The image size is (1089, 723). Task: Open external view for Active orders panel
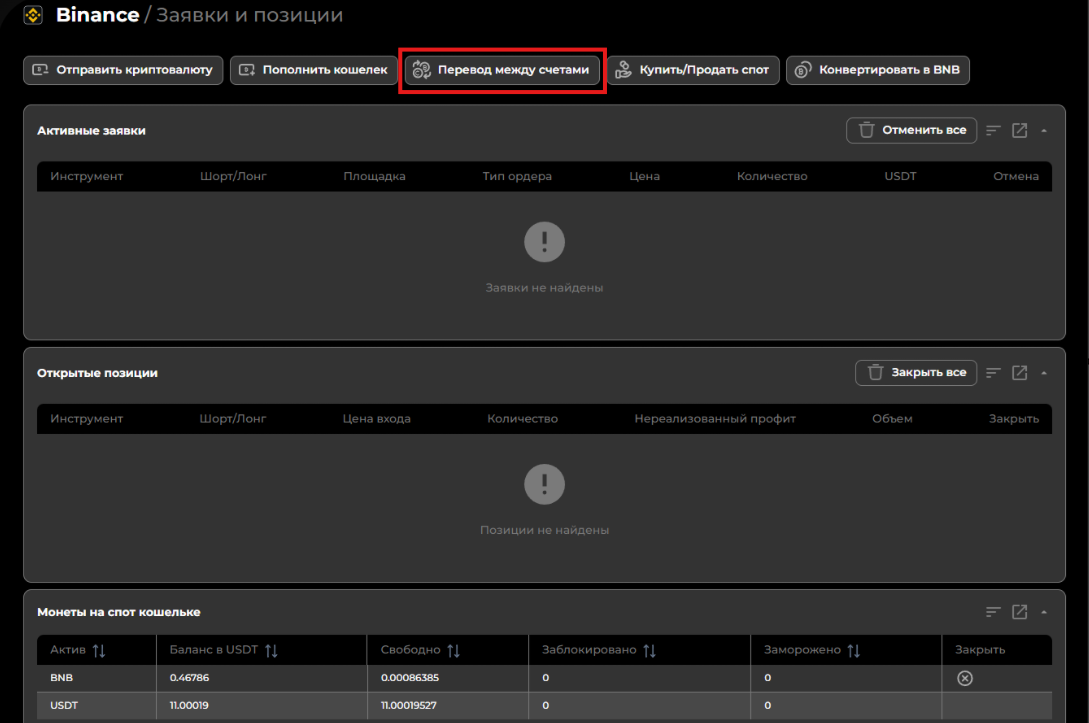click(1019, 131)
